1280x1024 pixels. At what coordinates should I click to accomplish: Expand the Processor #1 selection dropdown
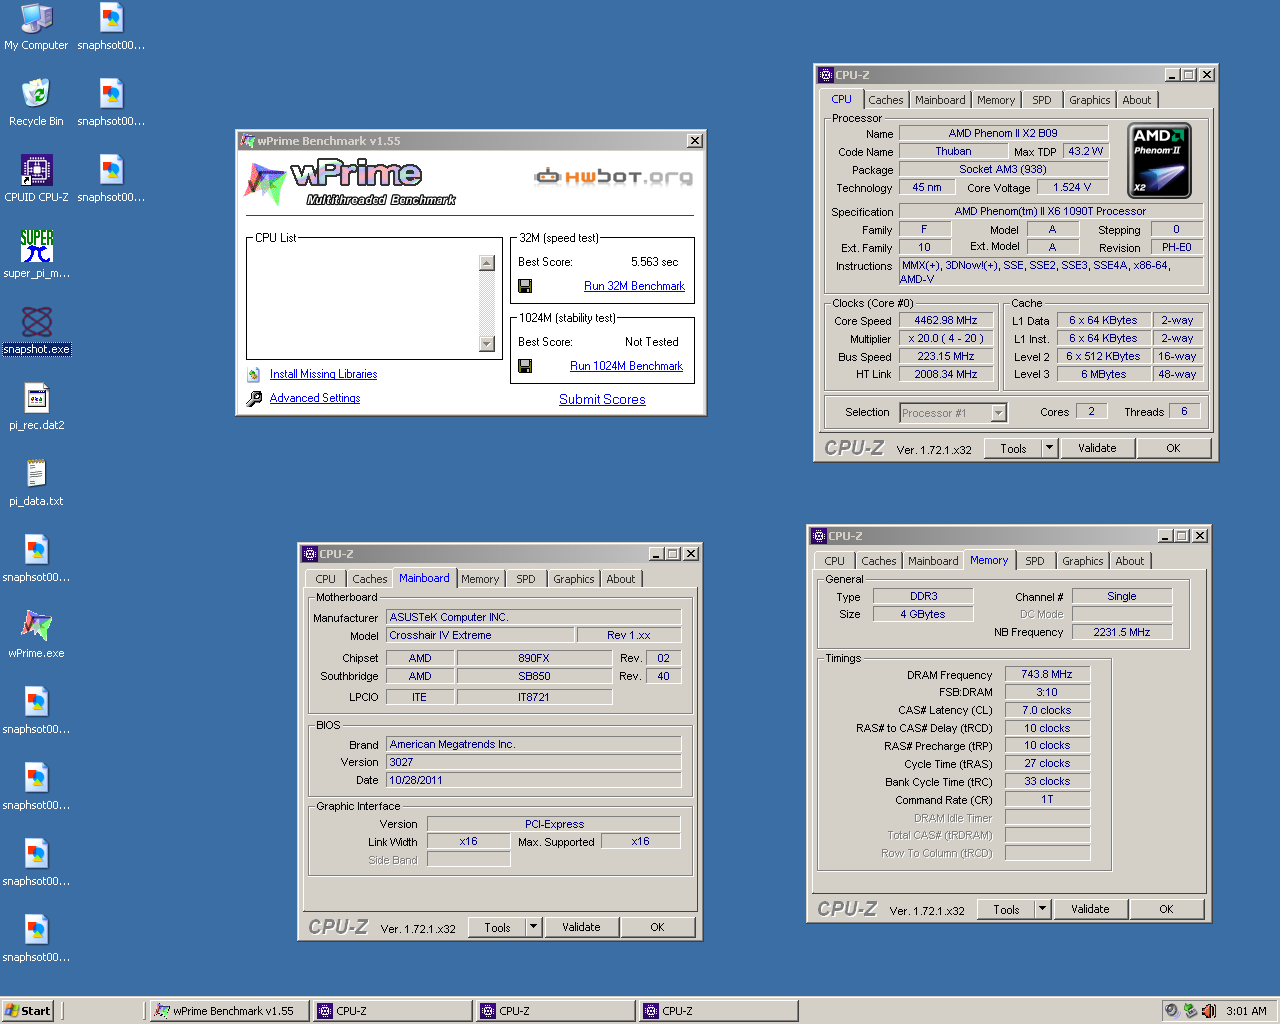click(997, 413)
